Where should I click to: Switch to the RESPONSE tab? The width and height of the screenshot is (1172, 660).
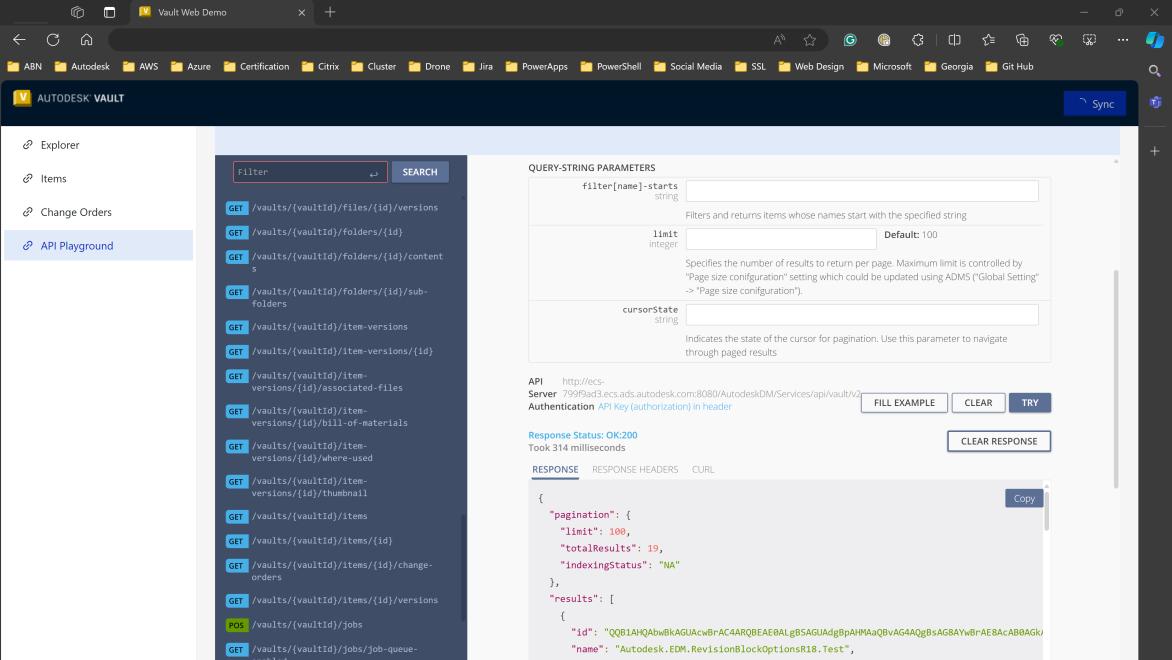[x=555, y=469]
